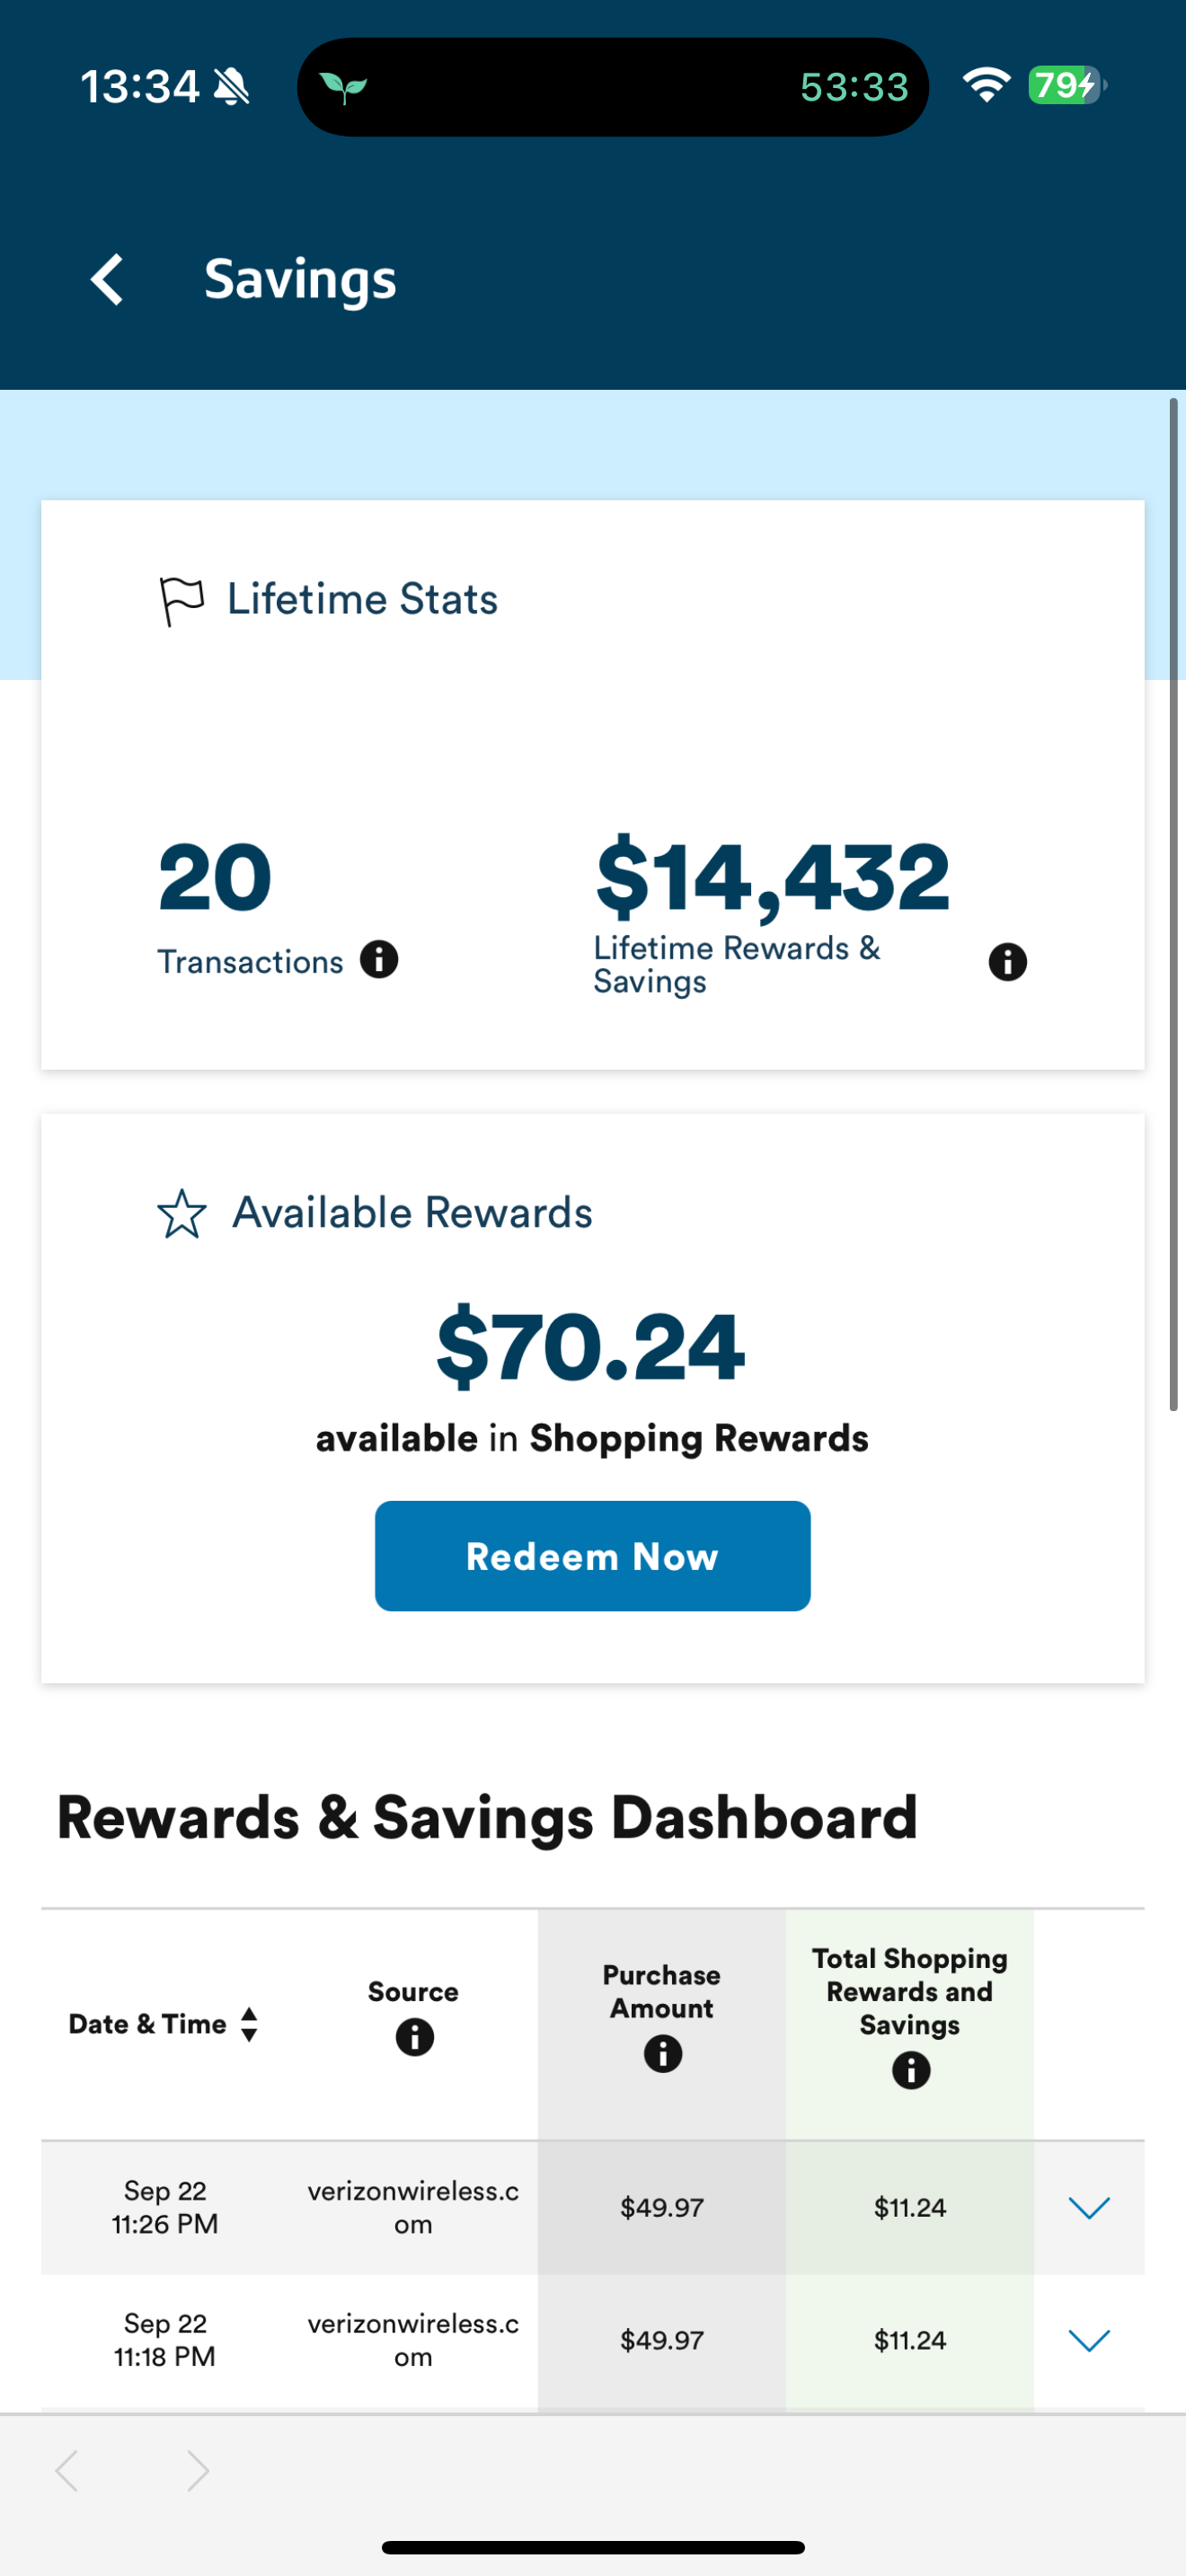Tap the $70.24 available rewards amount
This screenshot has height=2576, width=1186.
click(591, 1347)
